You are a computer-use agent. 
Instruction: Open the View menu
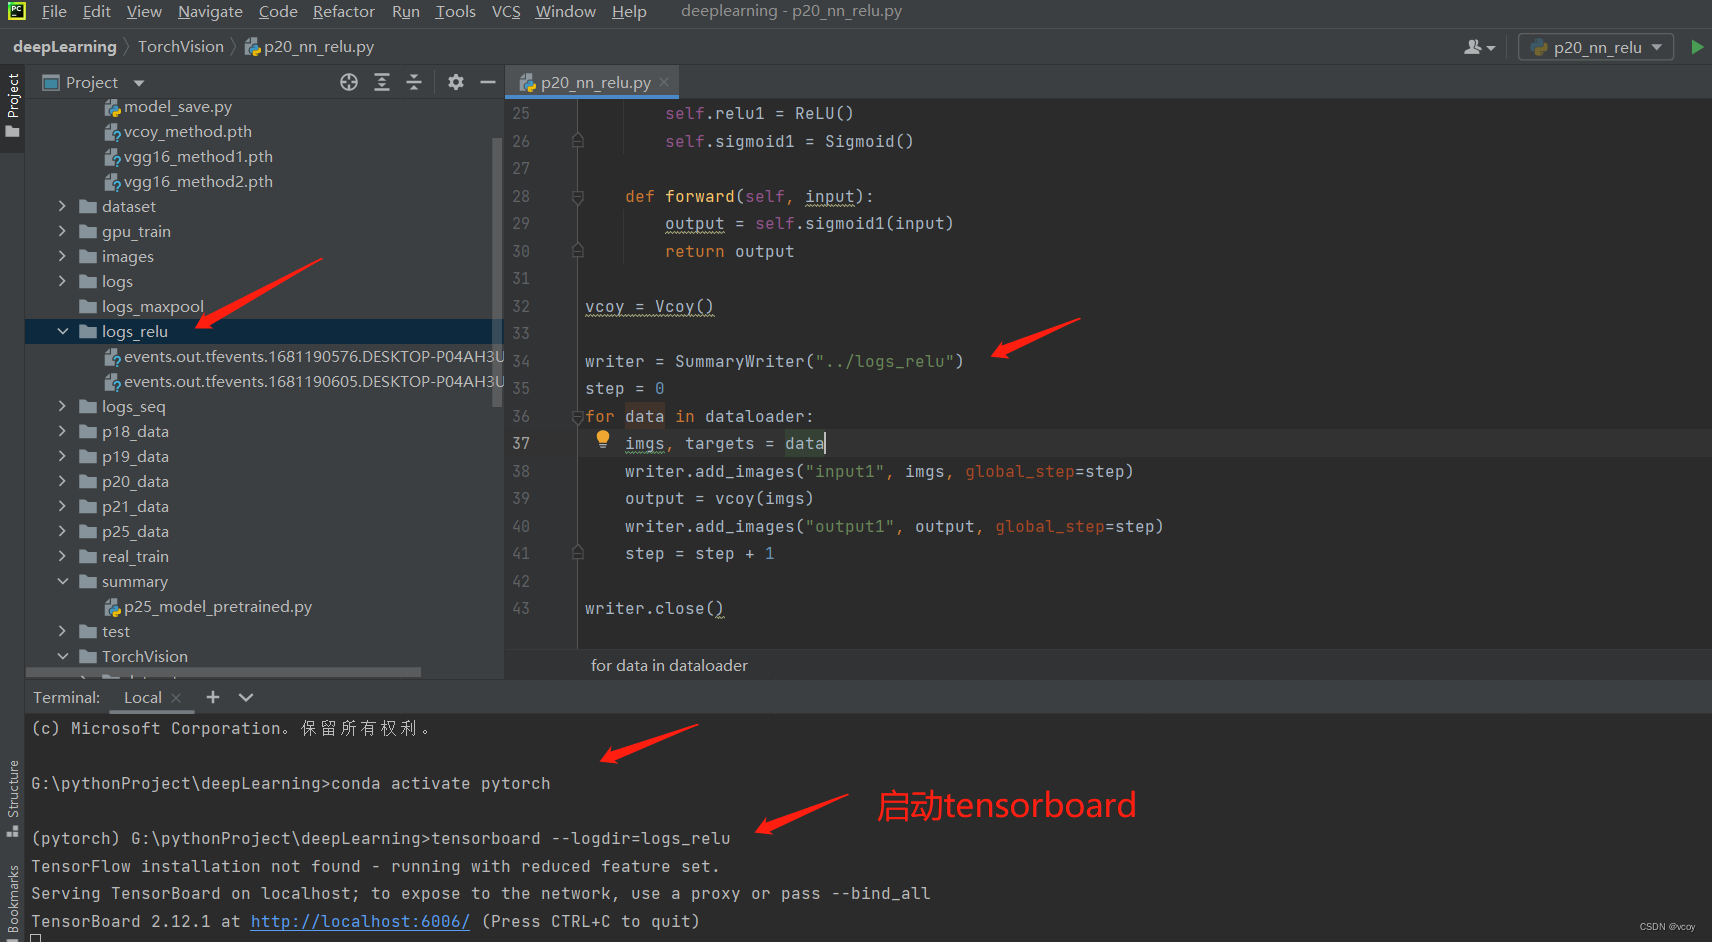coord(144,11)
